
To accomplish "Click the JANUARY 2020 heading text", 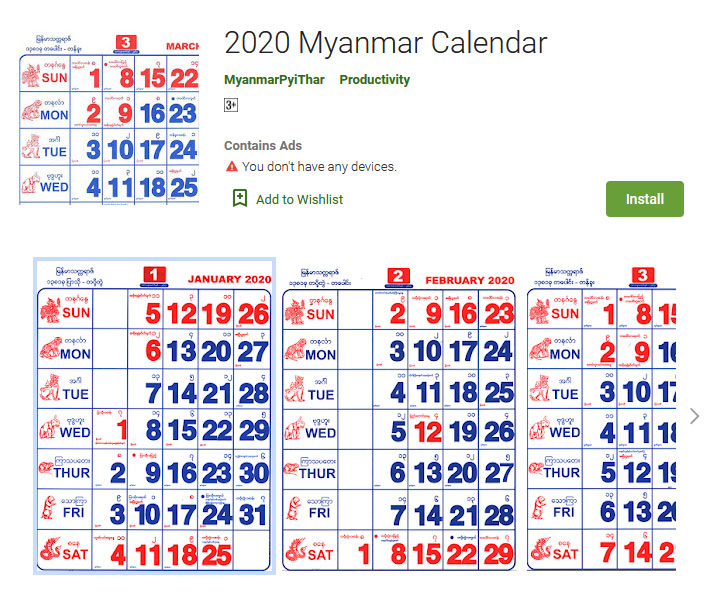I will point(229,279).
